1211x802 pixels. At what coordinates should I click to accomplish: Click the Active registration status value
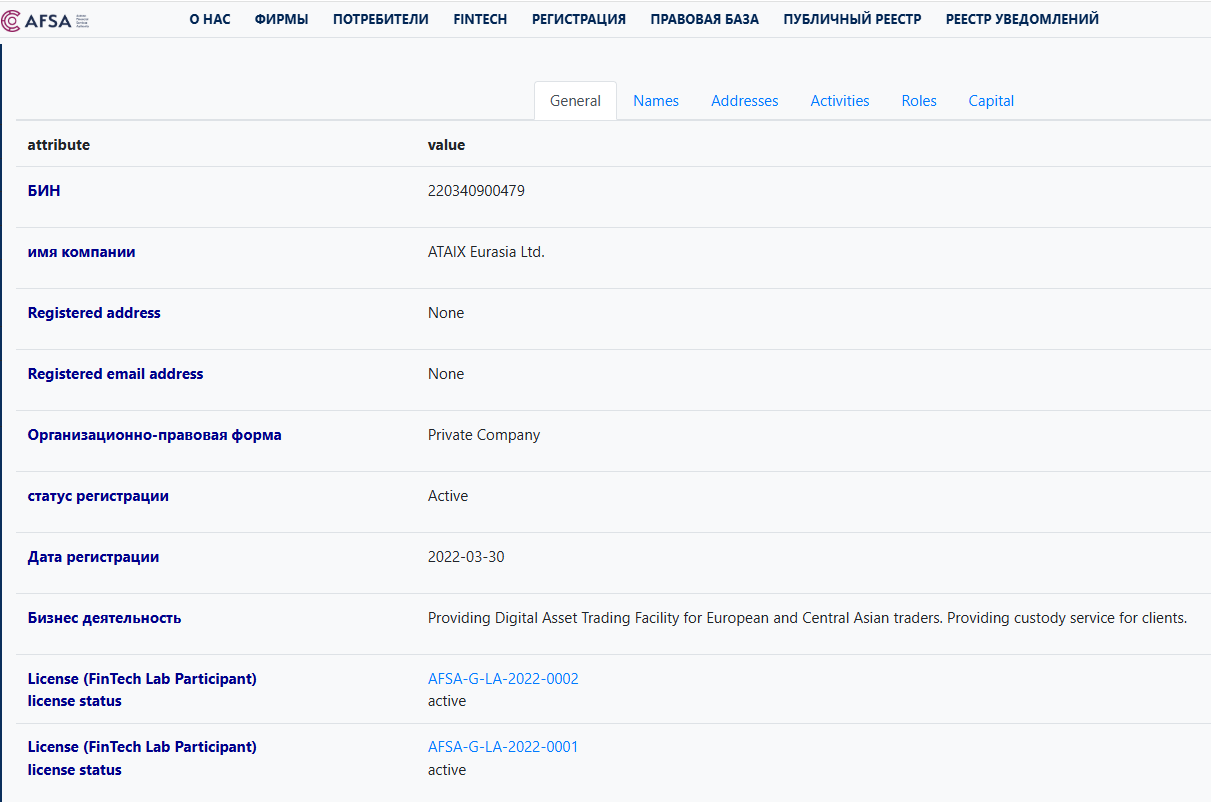tap(448, 496)
